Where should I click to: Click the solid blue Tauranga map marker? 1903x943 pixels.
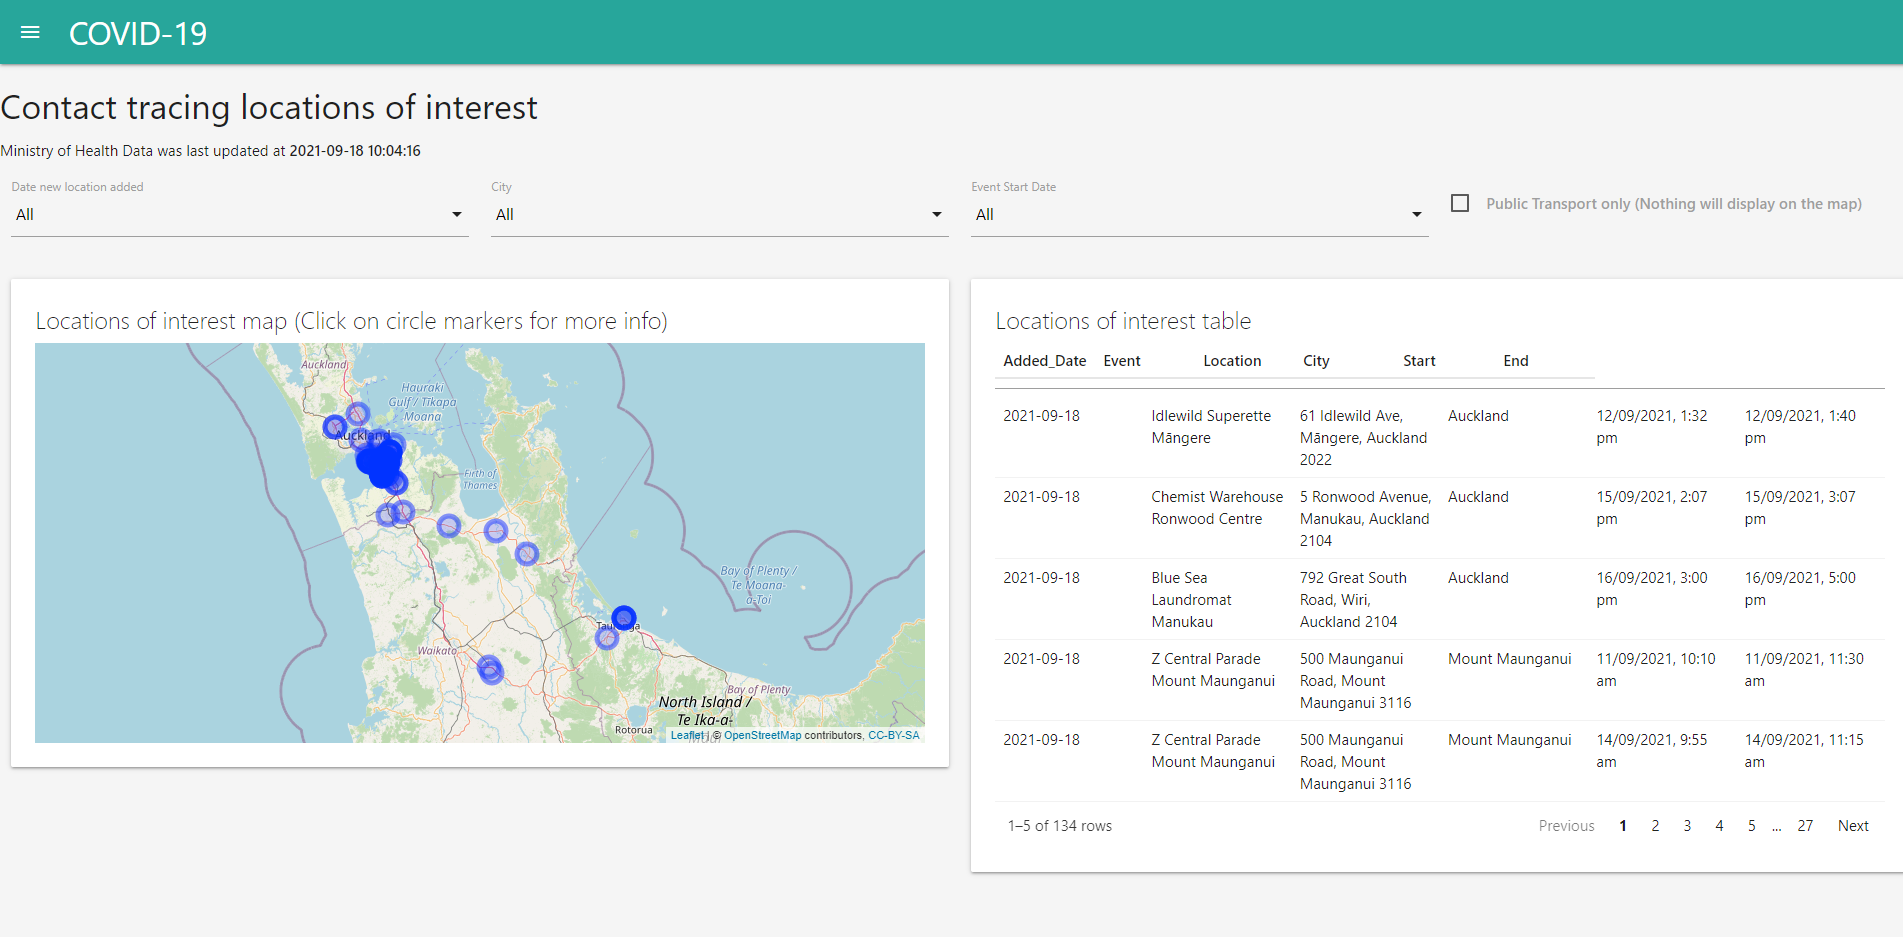click(623, 618)
